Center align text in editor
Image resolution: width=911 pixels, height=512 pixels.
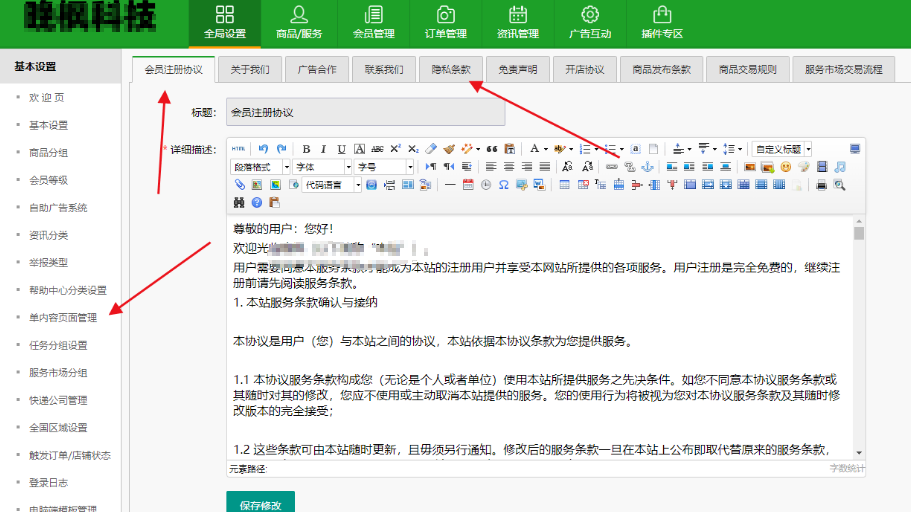[509, 167]
